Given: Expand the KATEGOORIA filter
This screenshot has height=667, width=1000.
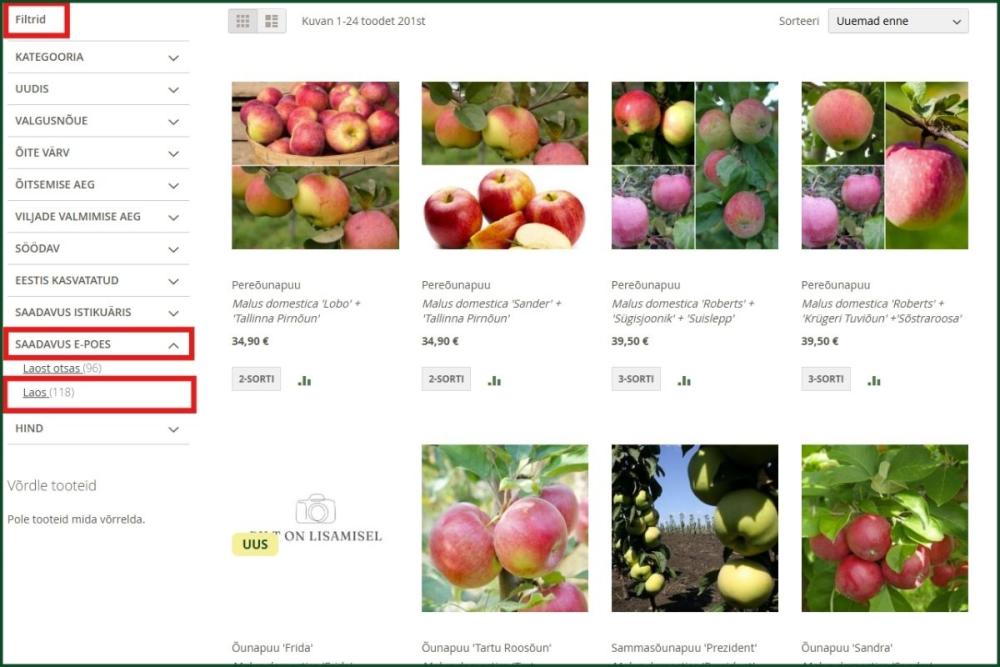Looking at the screenshot, I should point(98,57).
